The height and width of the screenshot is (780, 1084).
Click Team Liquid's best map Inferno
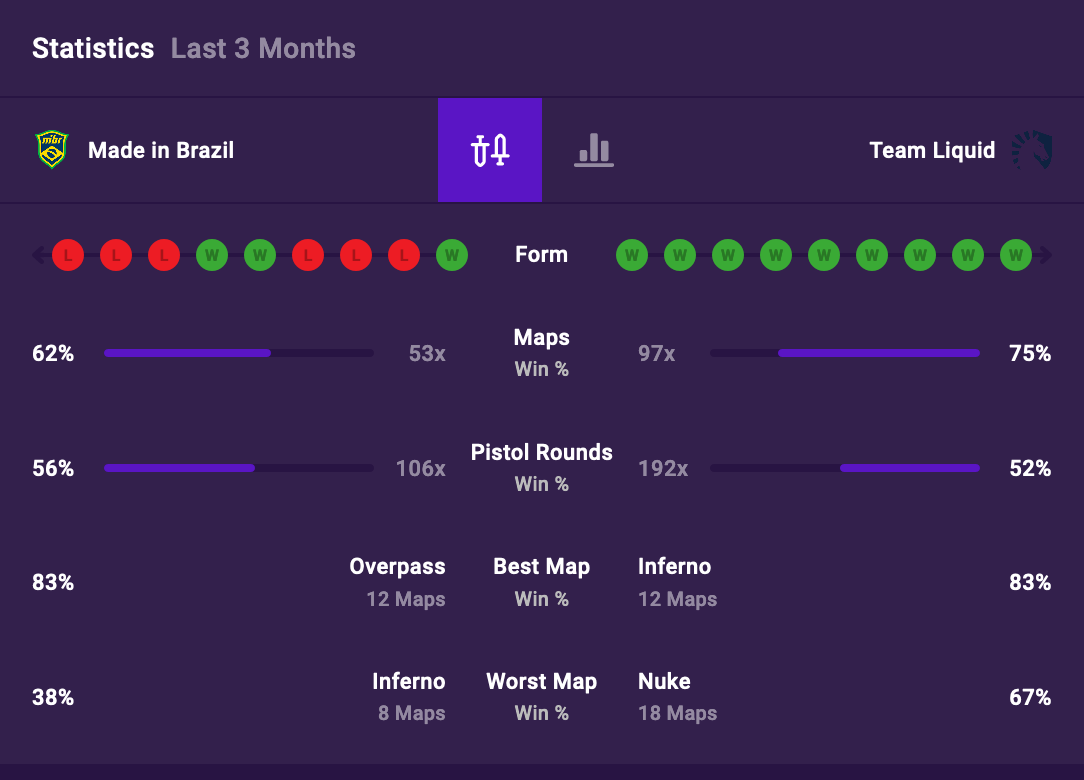674,567
